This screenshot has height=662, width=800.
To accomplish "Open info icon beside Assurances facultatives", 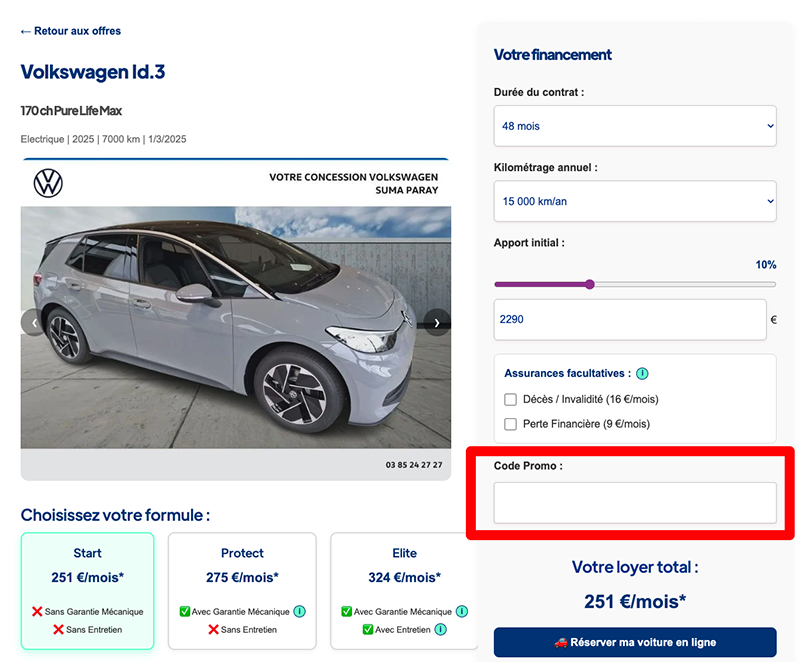I will tap(642, 374).
